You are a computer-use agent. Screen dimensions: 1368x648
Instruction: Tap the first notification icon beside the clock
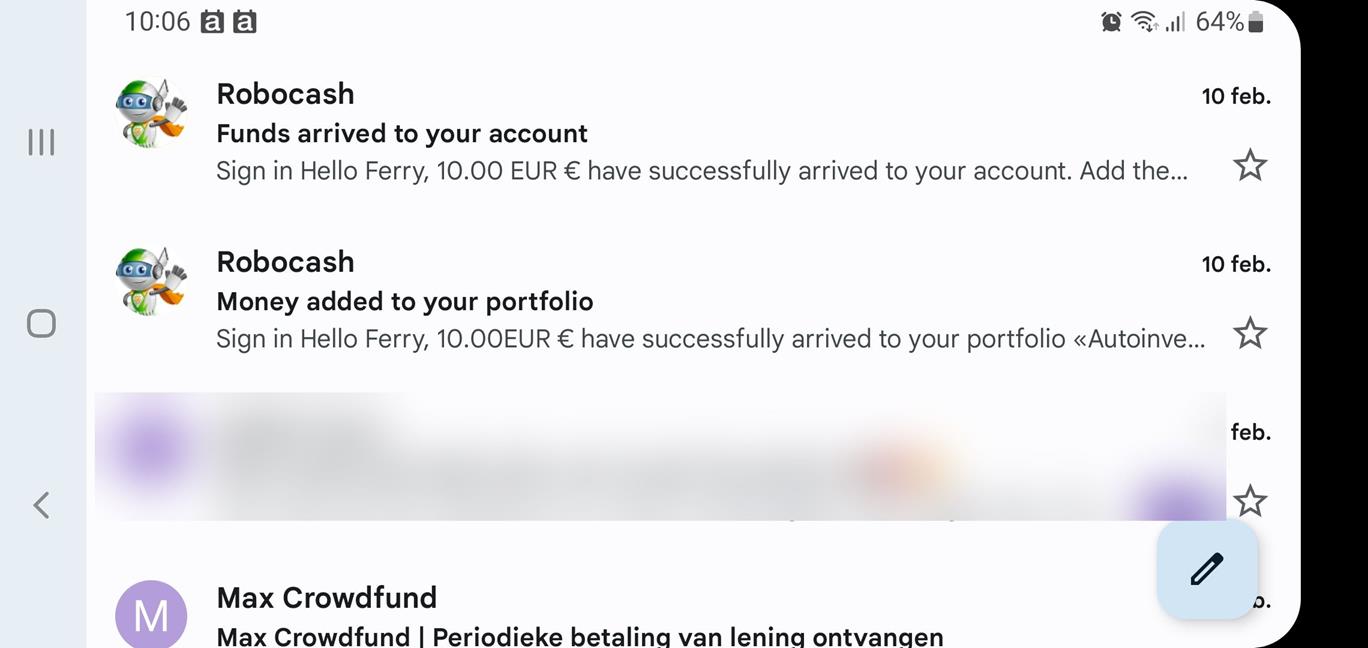(x=212, y=22)
